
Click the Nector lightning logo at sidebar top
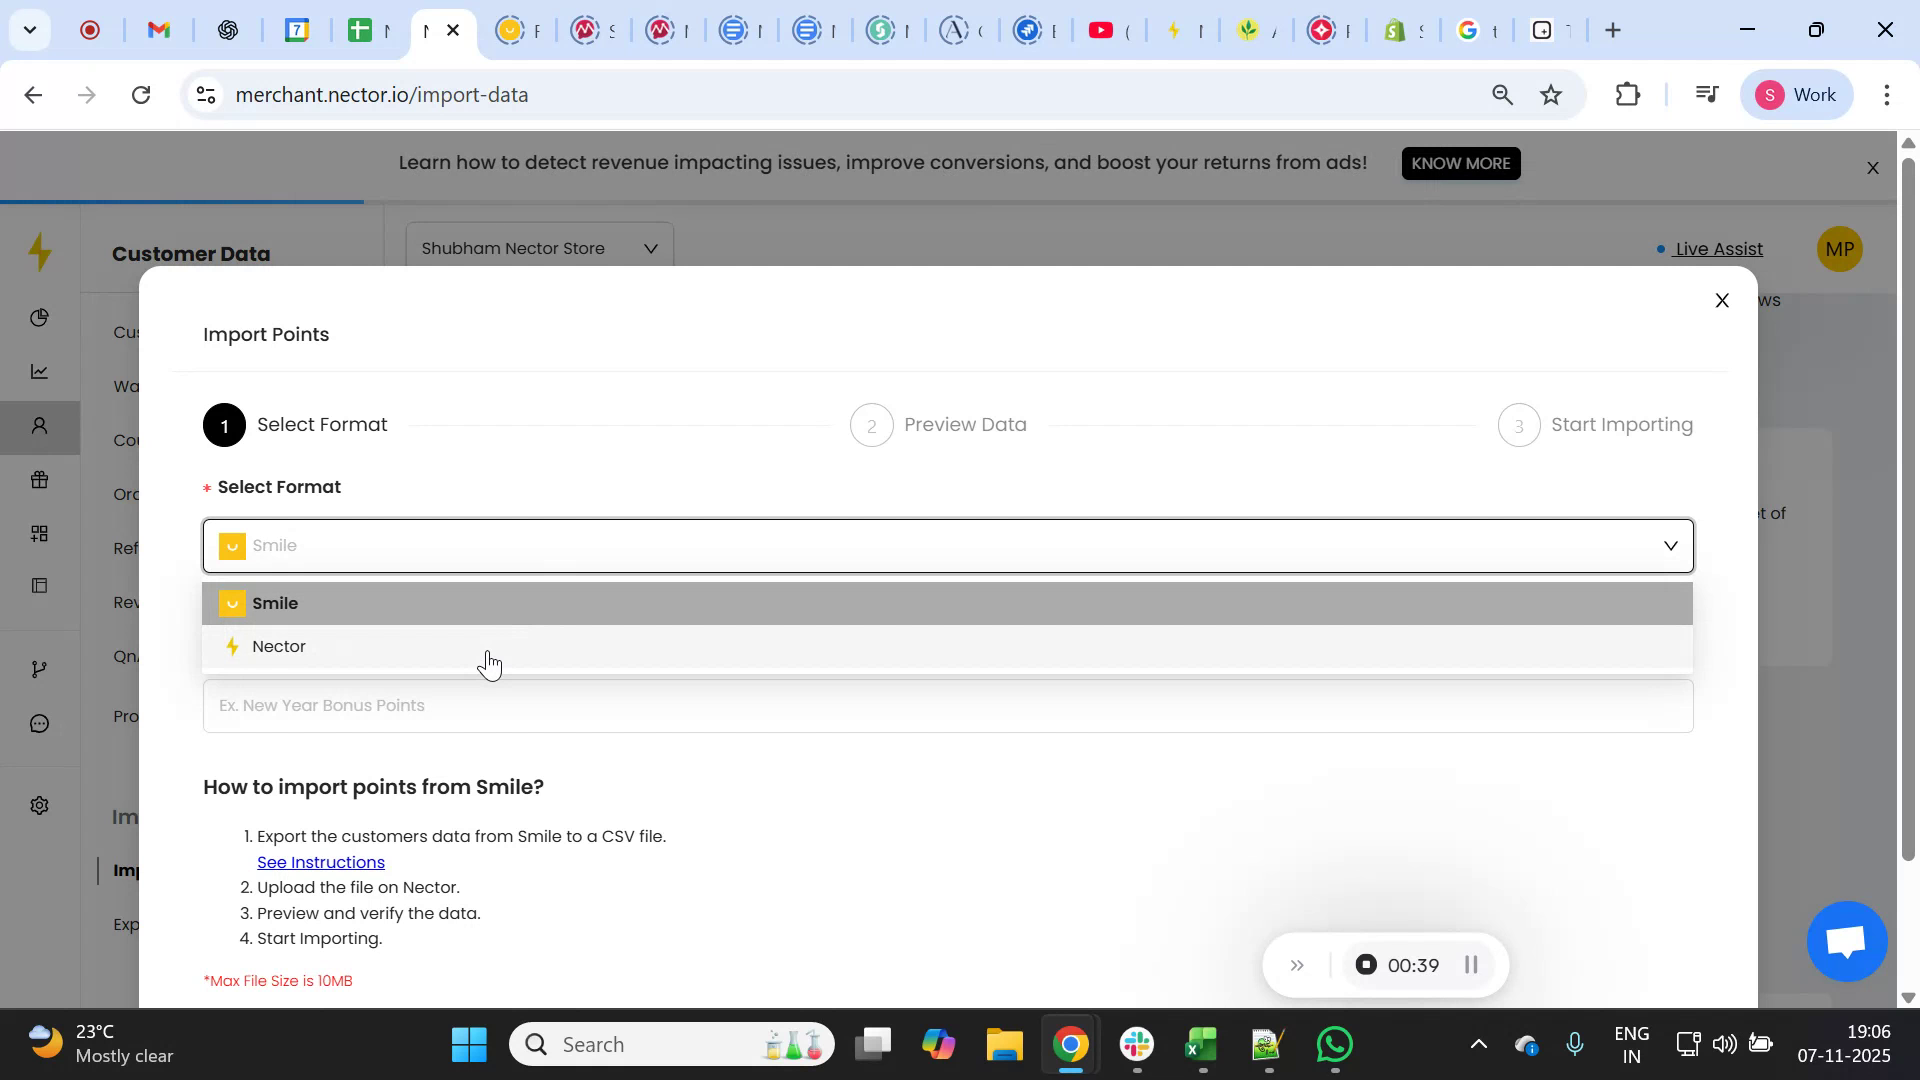click(x=40, y=252)
